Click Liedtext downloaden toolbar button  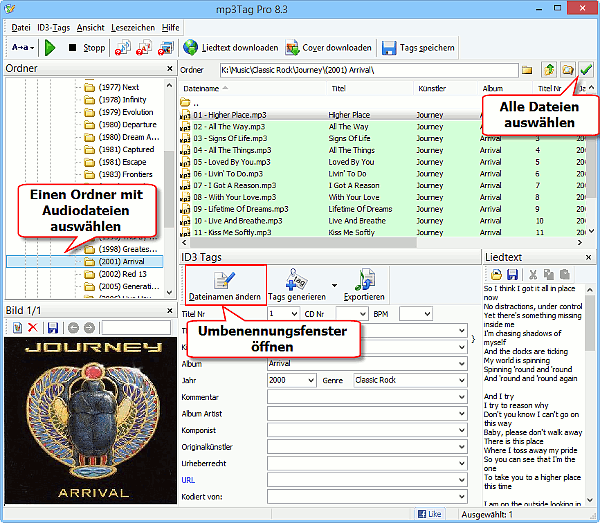pos(231,48)
